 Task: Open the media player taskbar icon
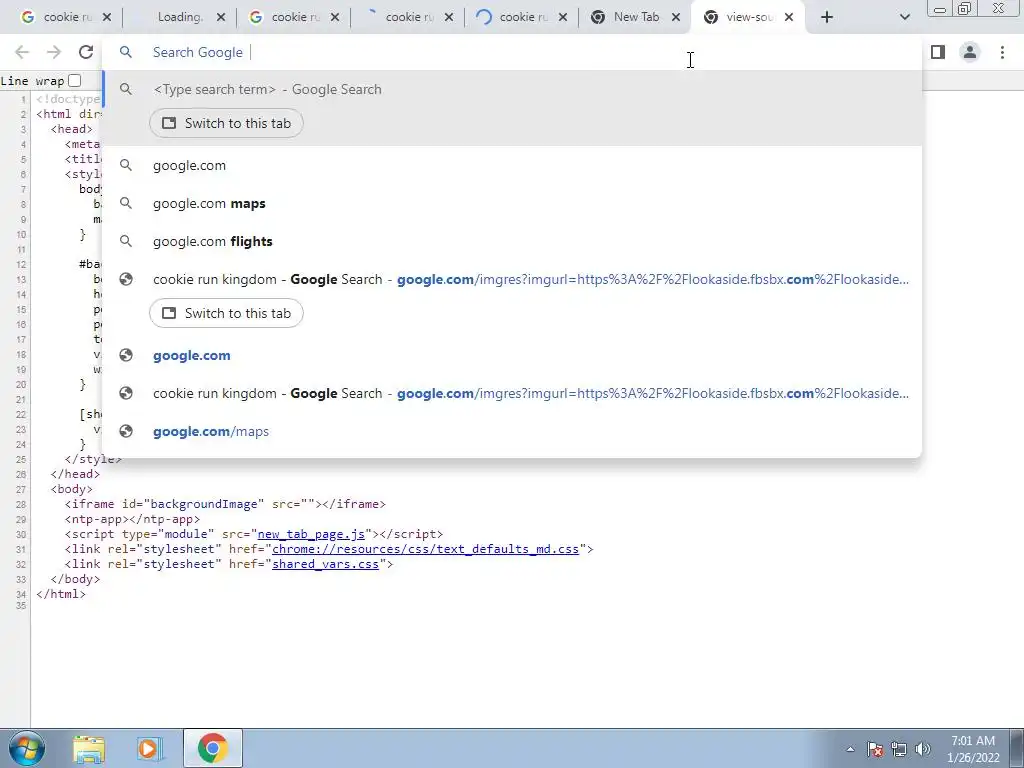(150, 748)
